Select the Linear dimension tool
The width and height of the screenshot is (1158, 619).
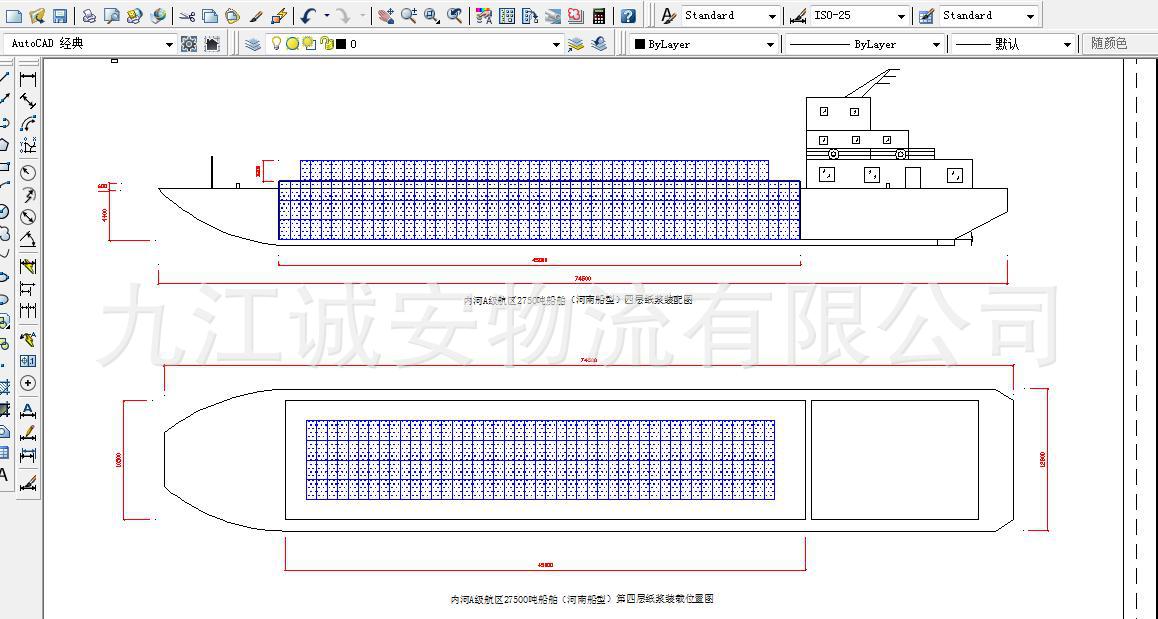point(28,79)
